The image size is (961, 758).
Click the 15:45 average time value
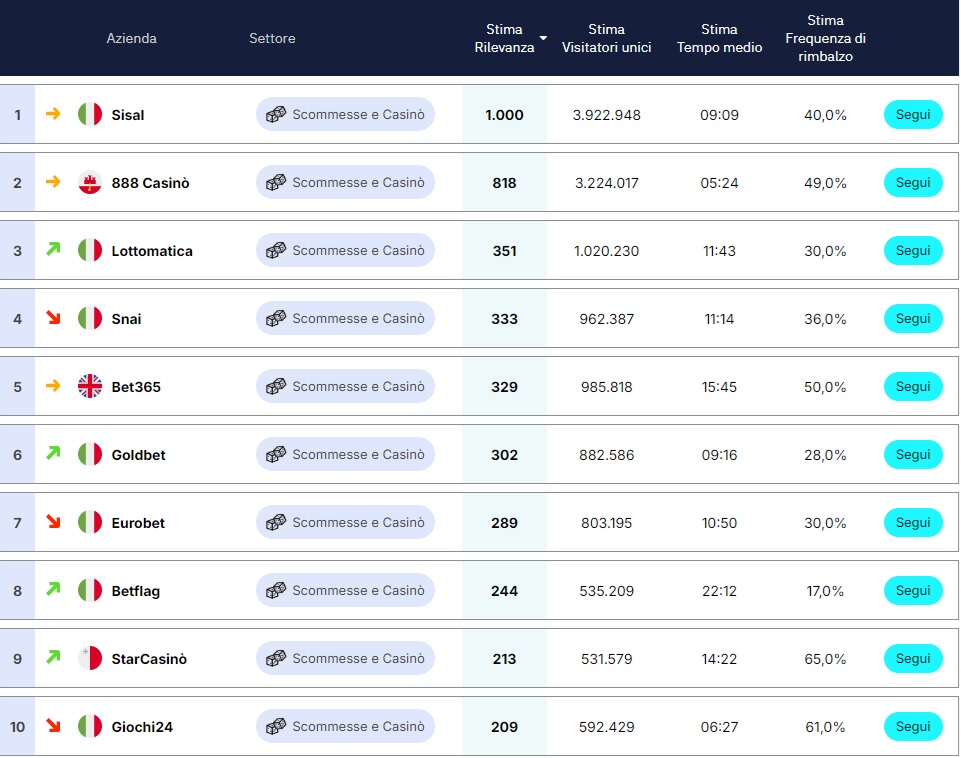point(720,387)
